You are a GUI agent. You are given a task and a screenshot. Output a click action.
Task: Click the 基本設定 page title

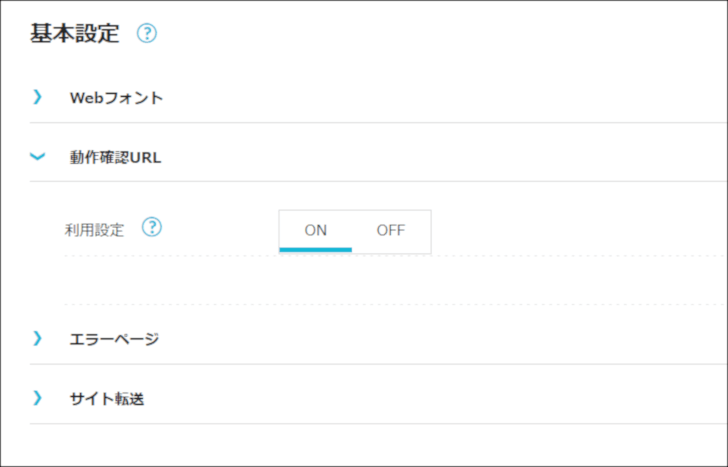[x=75, y=33]
